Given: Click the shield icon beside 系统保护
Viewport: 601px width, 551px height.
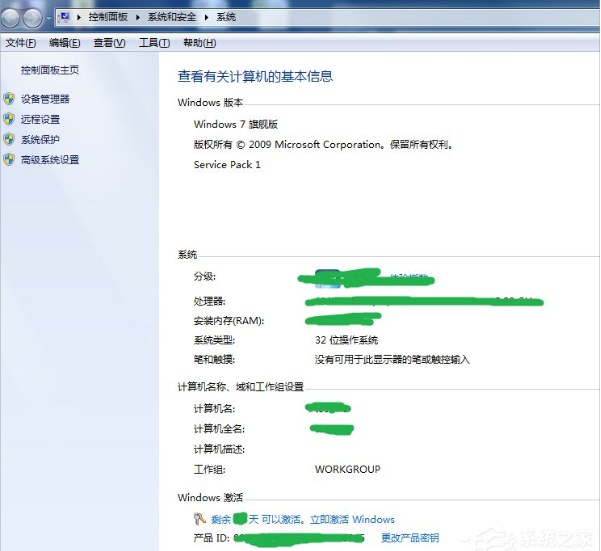Looking at the screenshot, I should pyautogui.click(x=9, y=139).
